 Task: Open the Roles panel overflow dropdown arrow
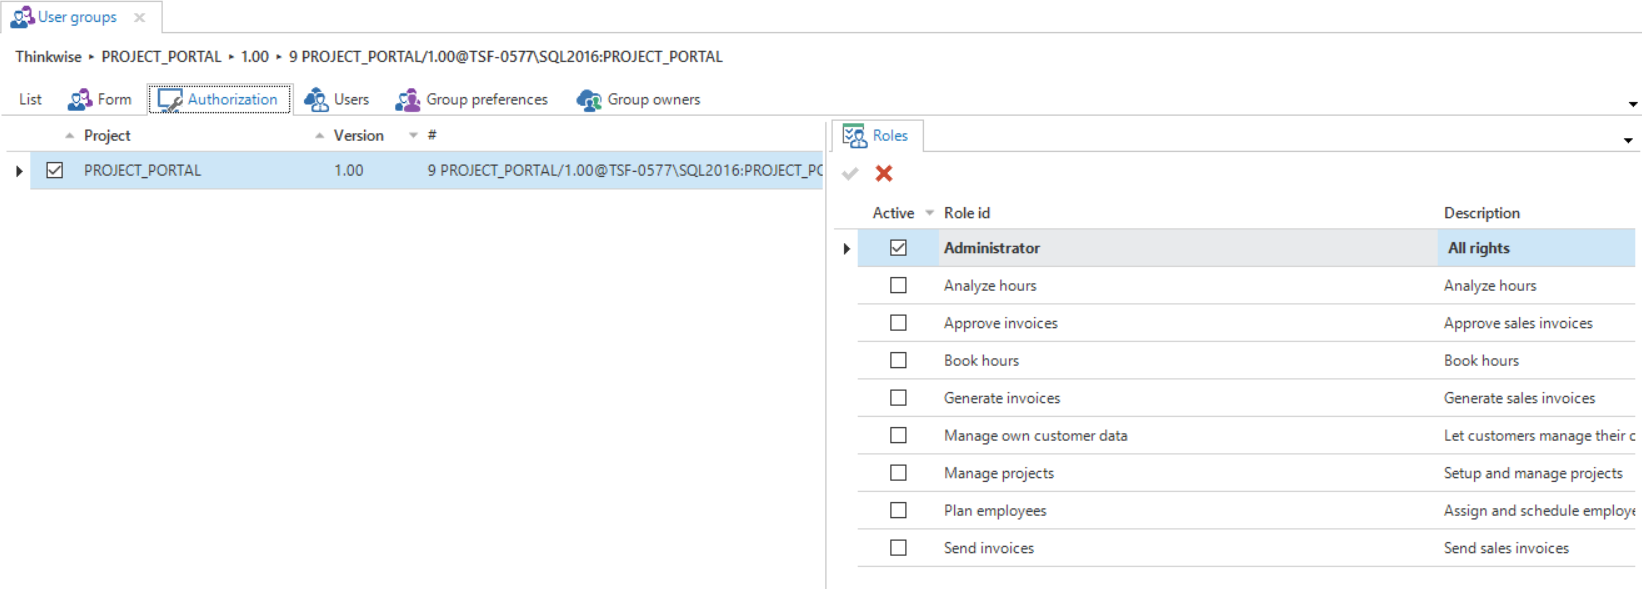click(1628, 140)
